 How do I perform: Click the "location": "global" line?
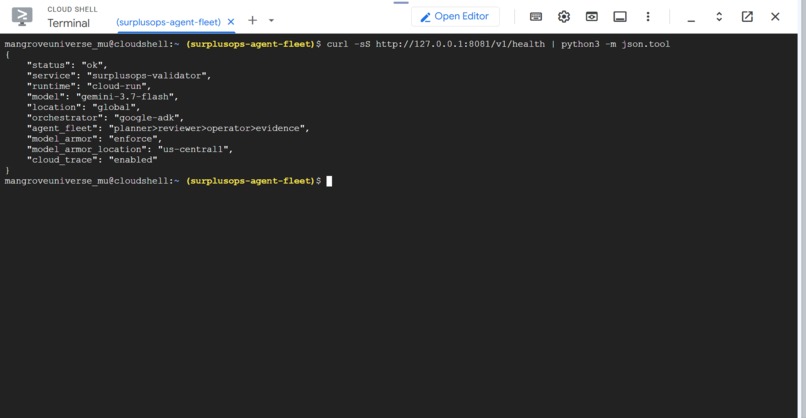tap(83, 107)
